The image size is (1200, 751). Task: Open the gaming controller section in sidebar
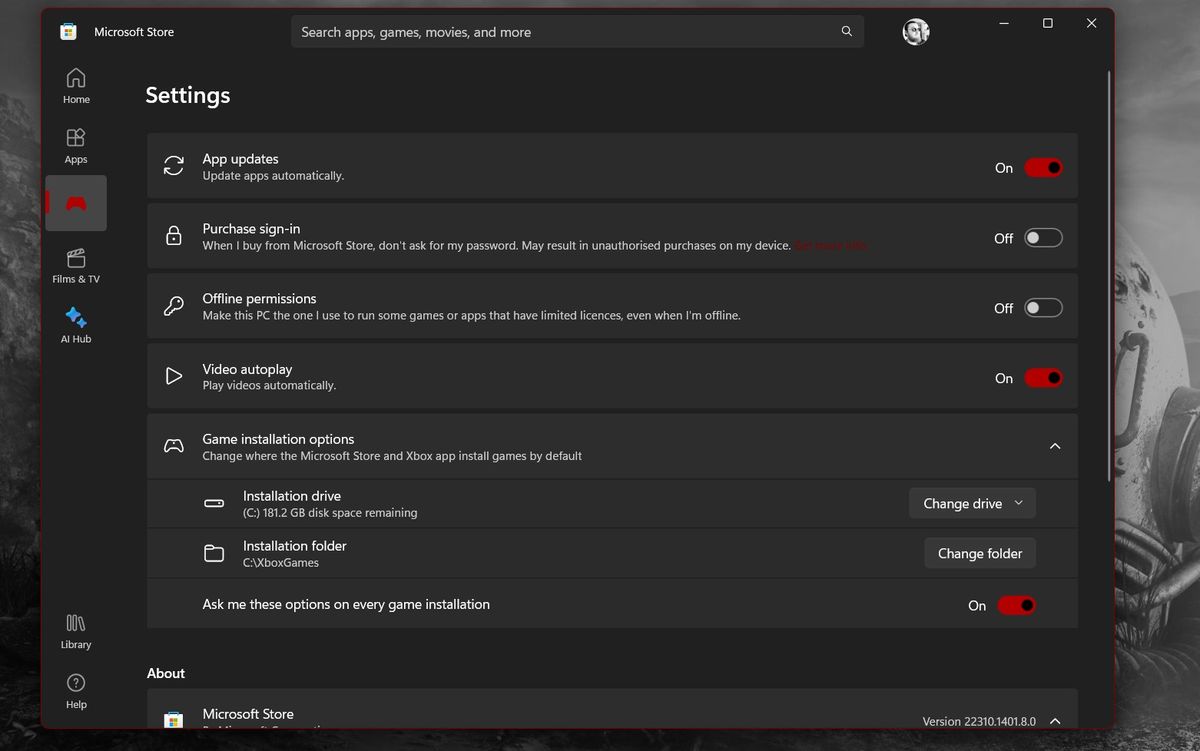point(75,202)
